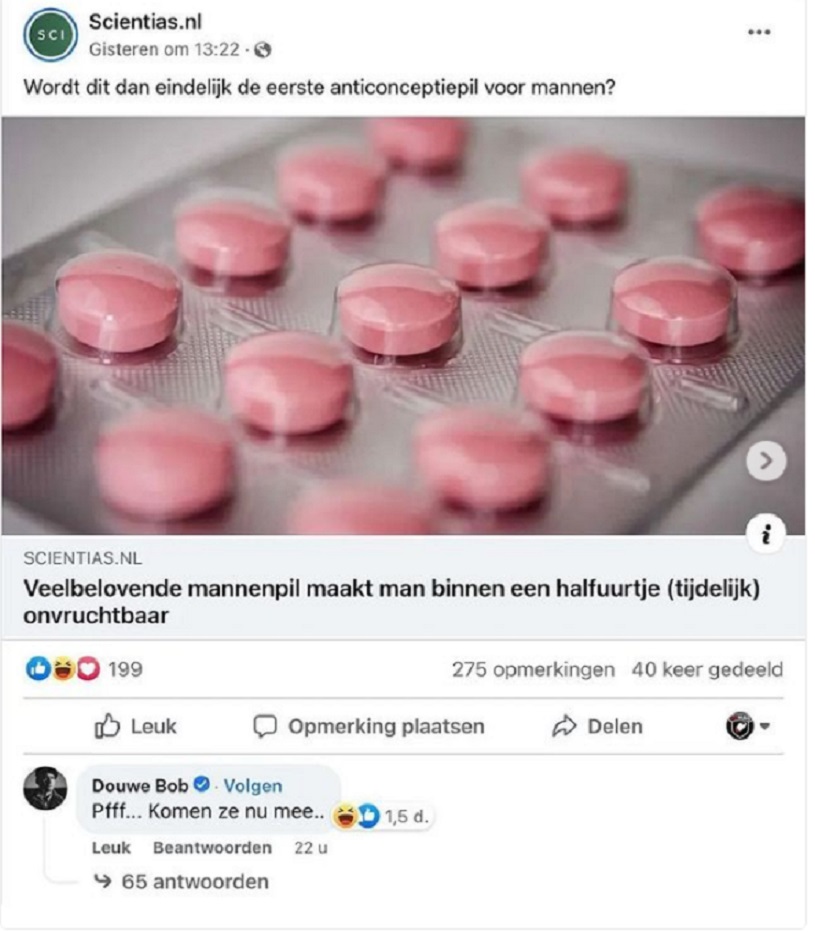Click the speech bubble comment icon
Screen dimensions: 815x932
(265, 726)
